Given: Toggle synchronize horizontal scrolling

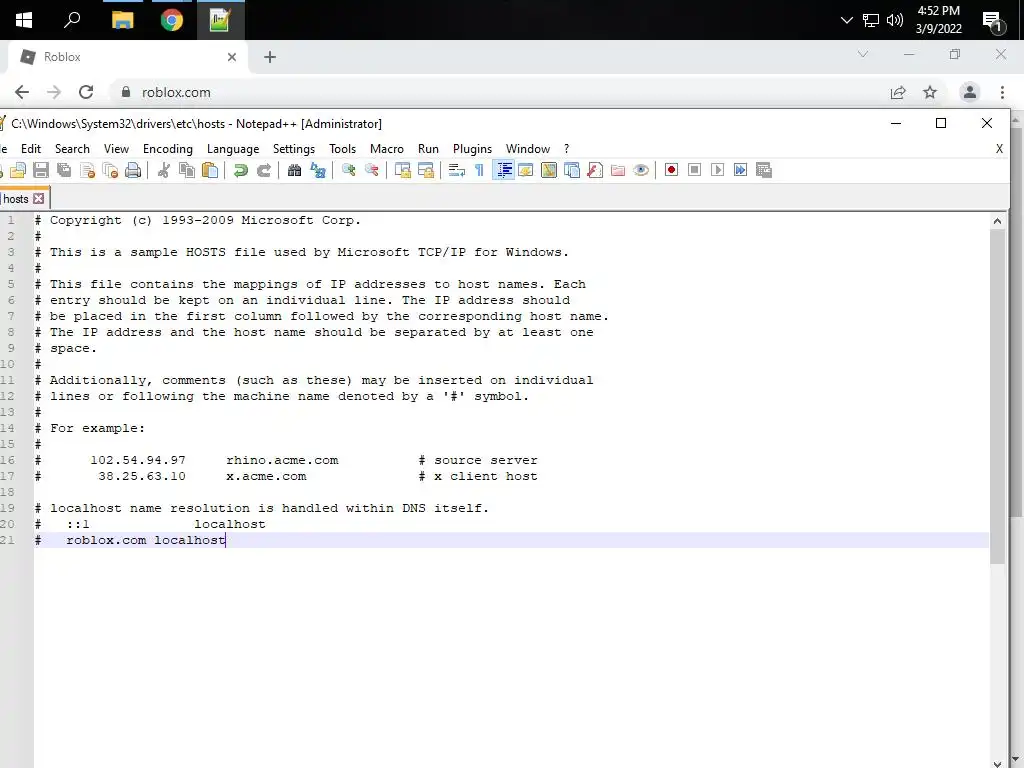Looking at the screenshot, I should pyautogui.click(x=426, y=170).
